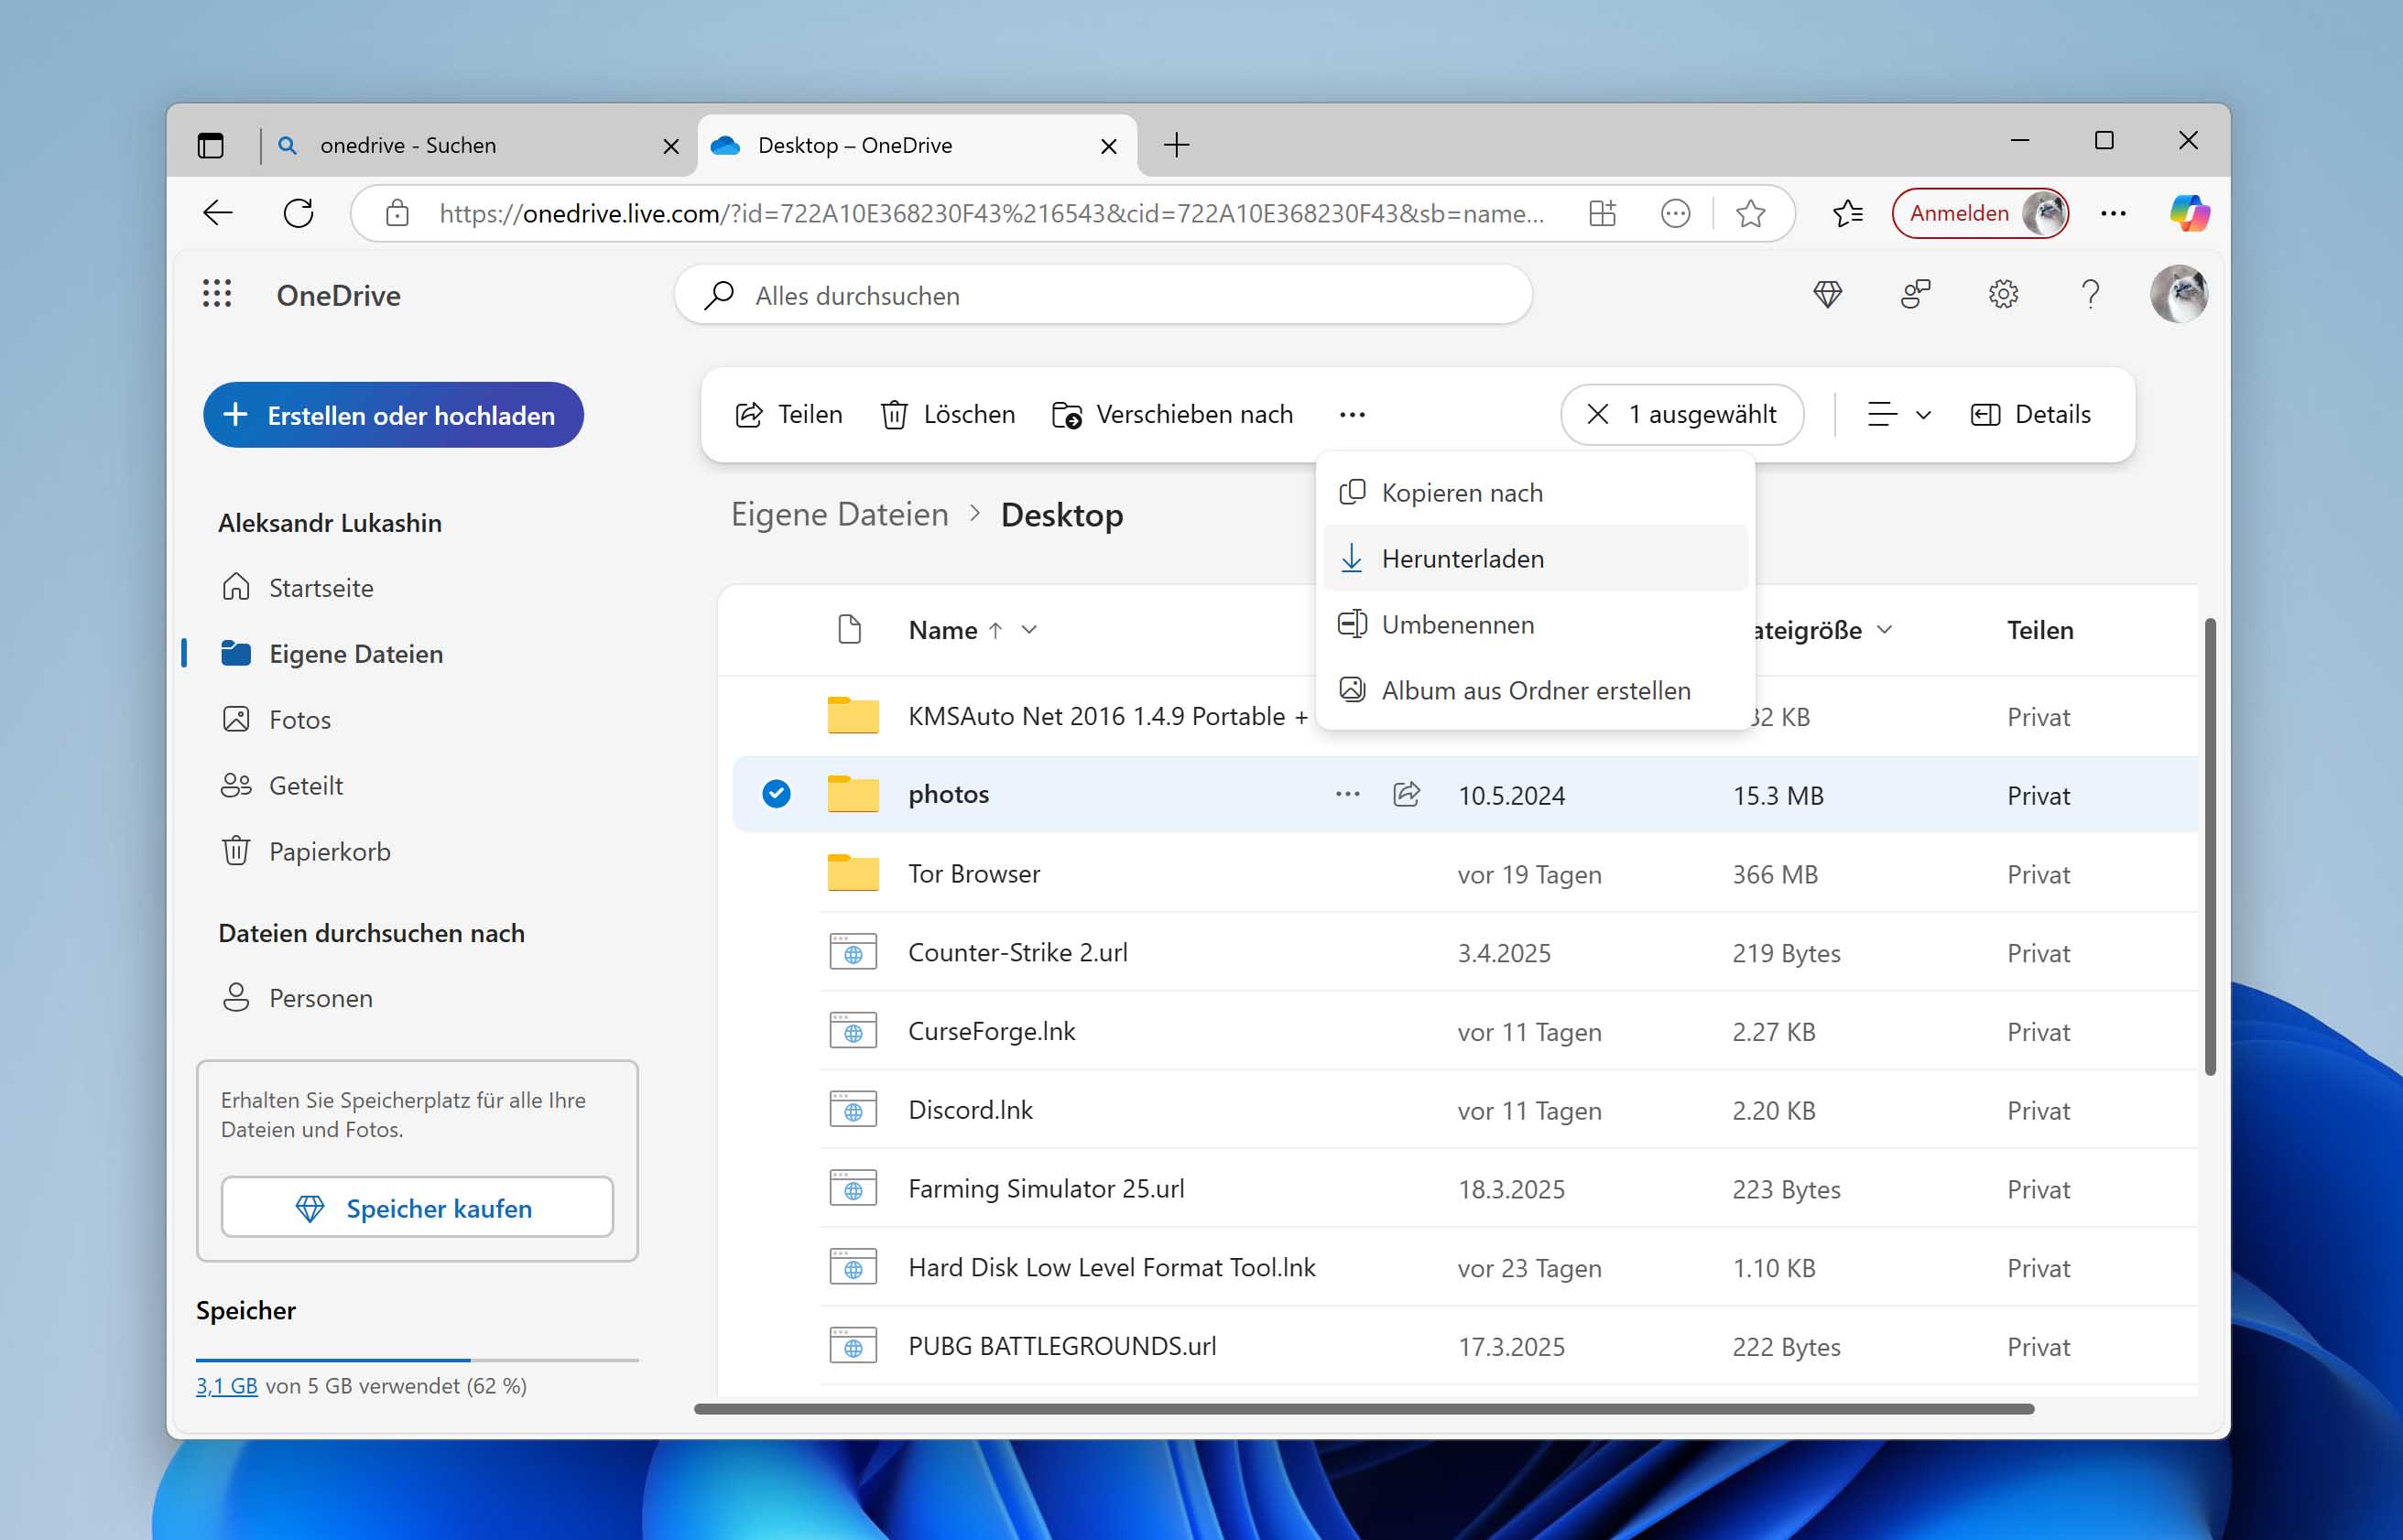Click the file type column icon
Image resolution: width=2403 pixels, height=1540 pixels.
point(849,629)
